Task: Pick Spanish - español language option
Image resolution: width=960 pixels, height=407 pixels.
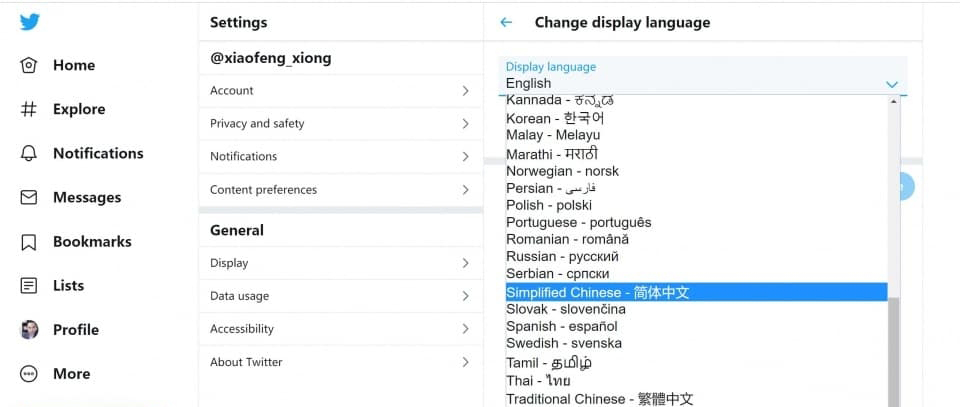Action: point(561,326)
